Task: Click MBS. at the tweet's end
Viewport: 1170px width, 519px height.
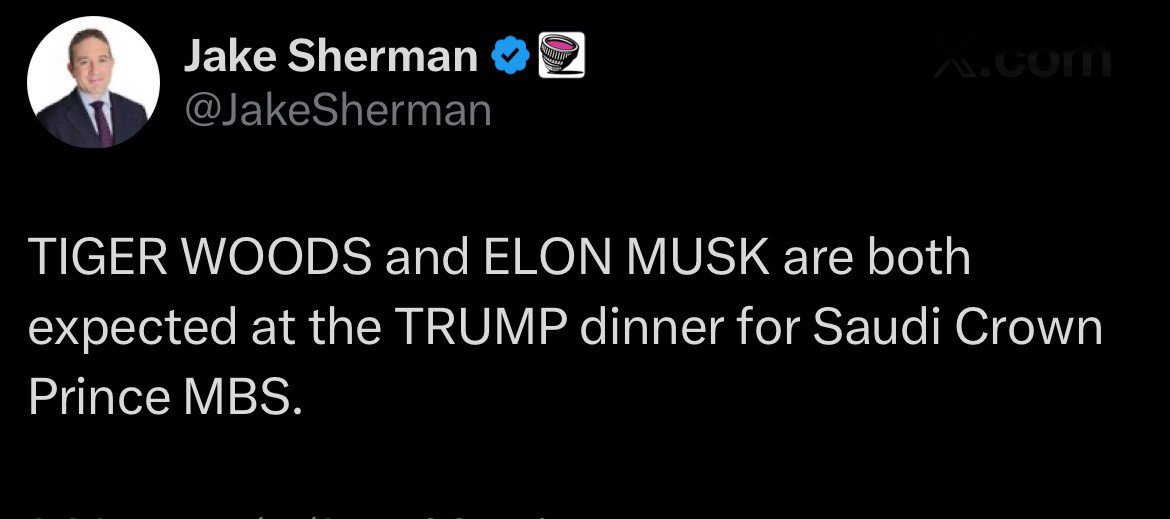Action: tap(241, 397)
